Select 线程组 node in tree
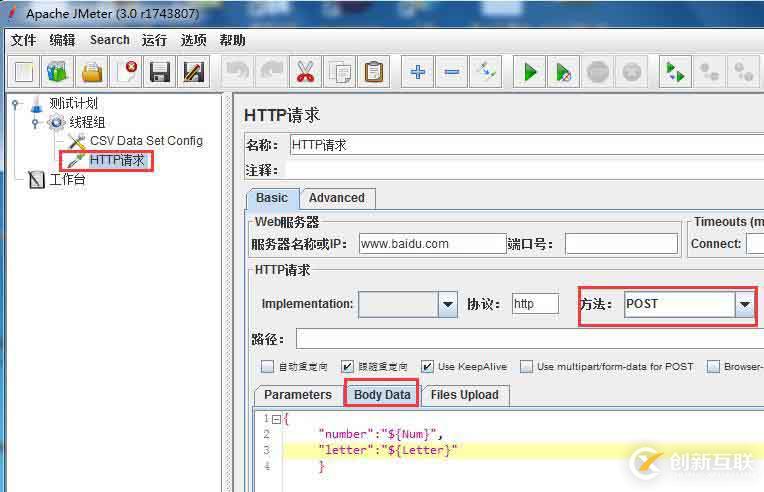 click(x=87, y=122)
